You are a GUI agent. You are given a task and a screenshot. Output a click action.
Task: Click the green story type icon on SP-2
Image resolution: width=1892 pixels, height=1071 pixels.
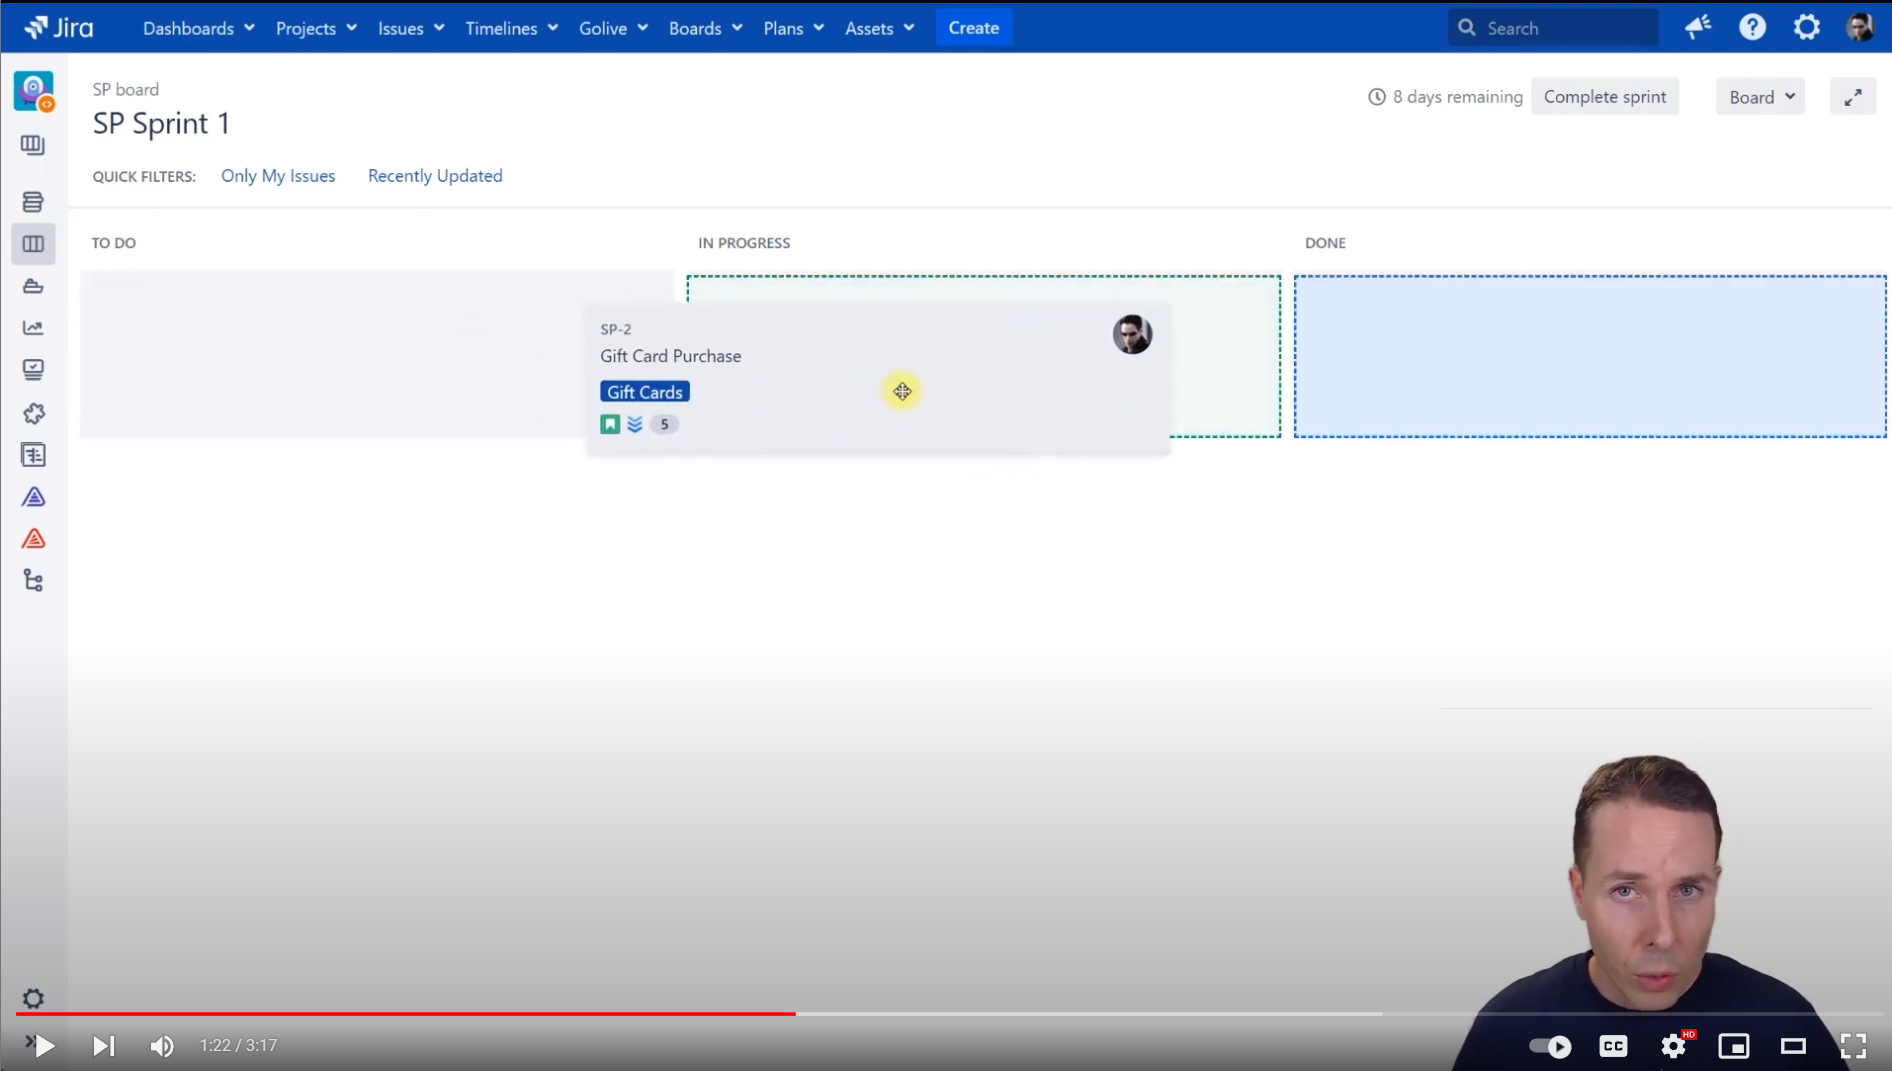point(610,424)
